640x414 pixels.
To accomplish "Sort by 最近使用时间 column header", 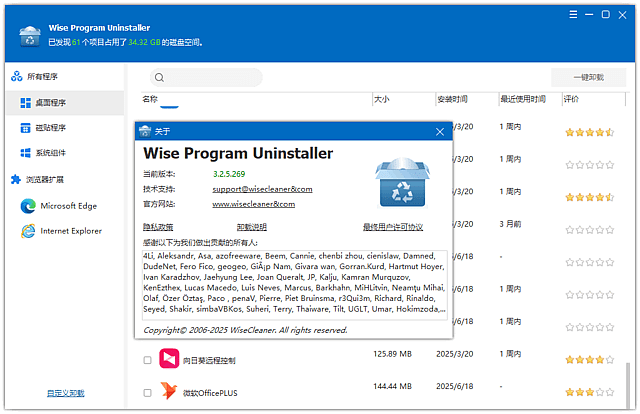I will tap(523, 100).
